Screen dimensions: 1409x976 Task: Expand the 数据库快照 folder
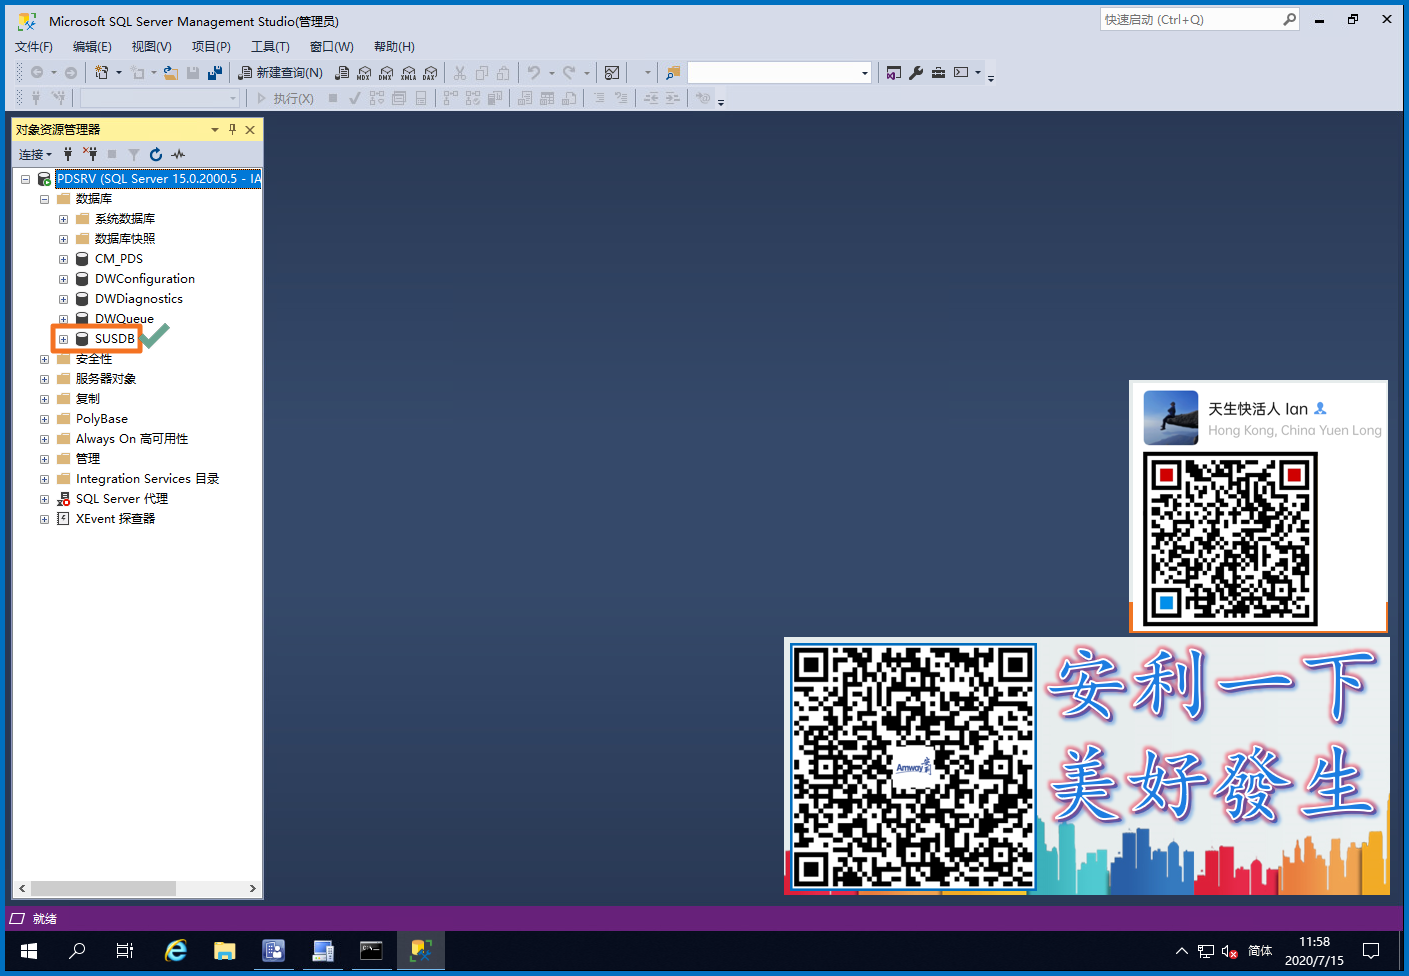coord(63,239)
